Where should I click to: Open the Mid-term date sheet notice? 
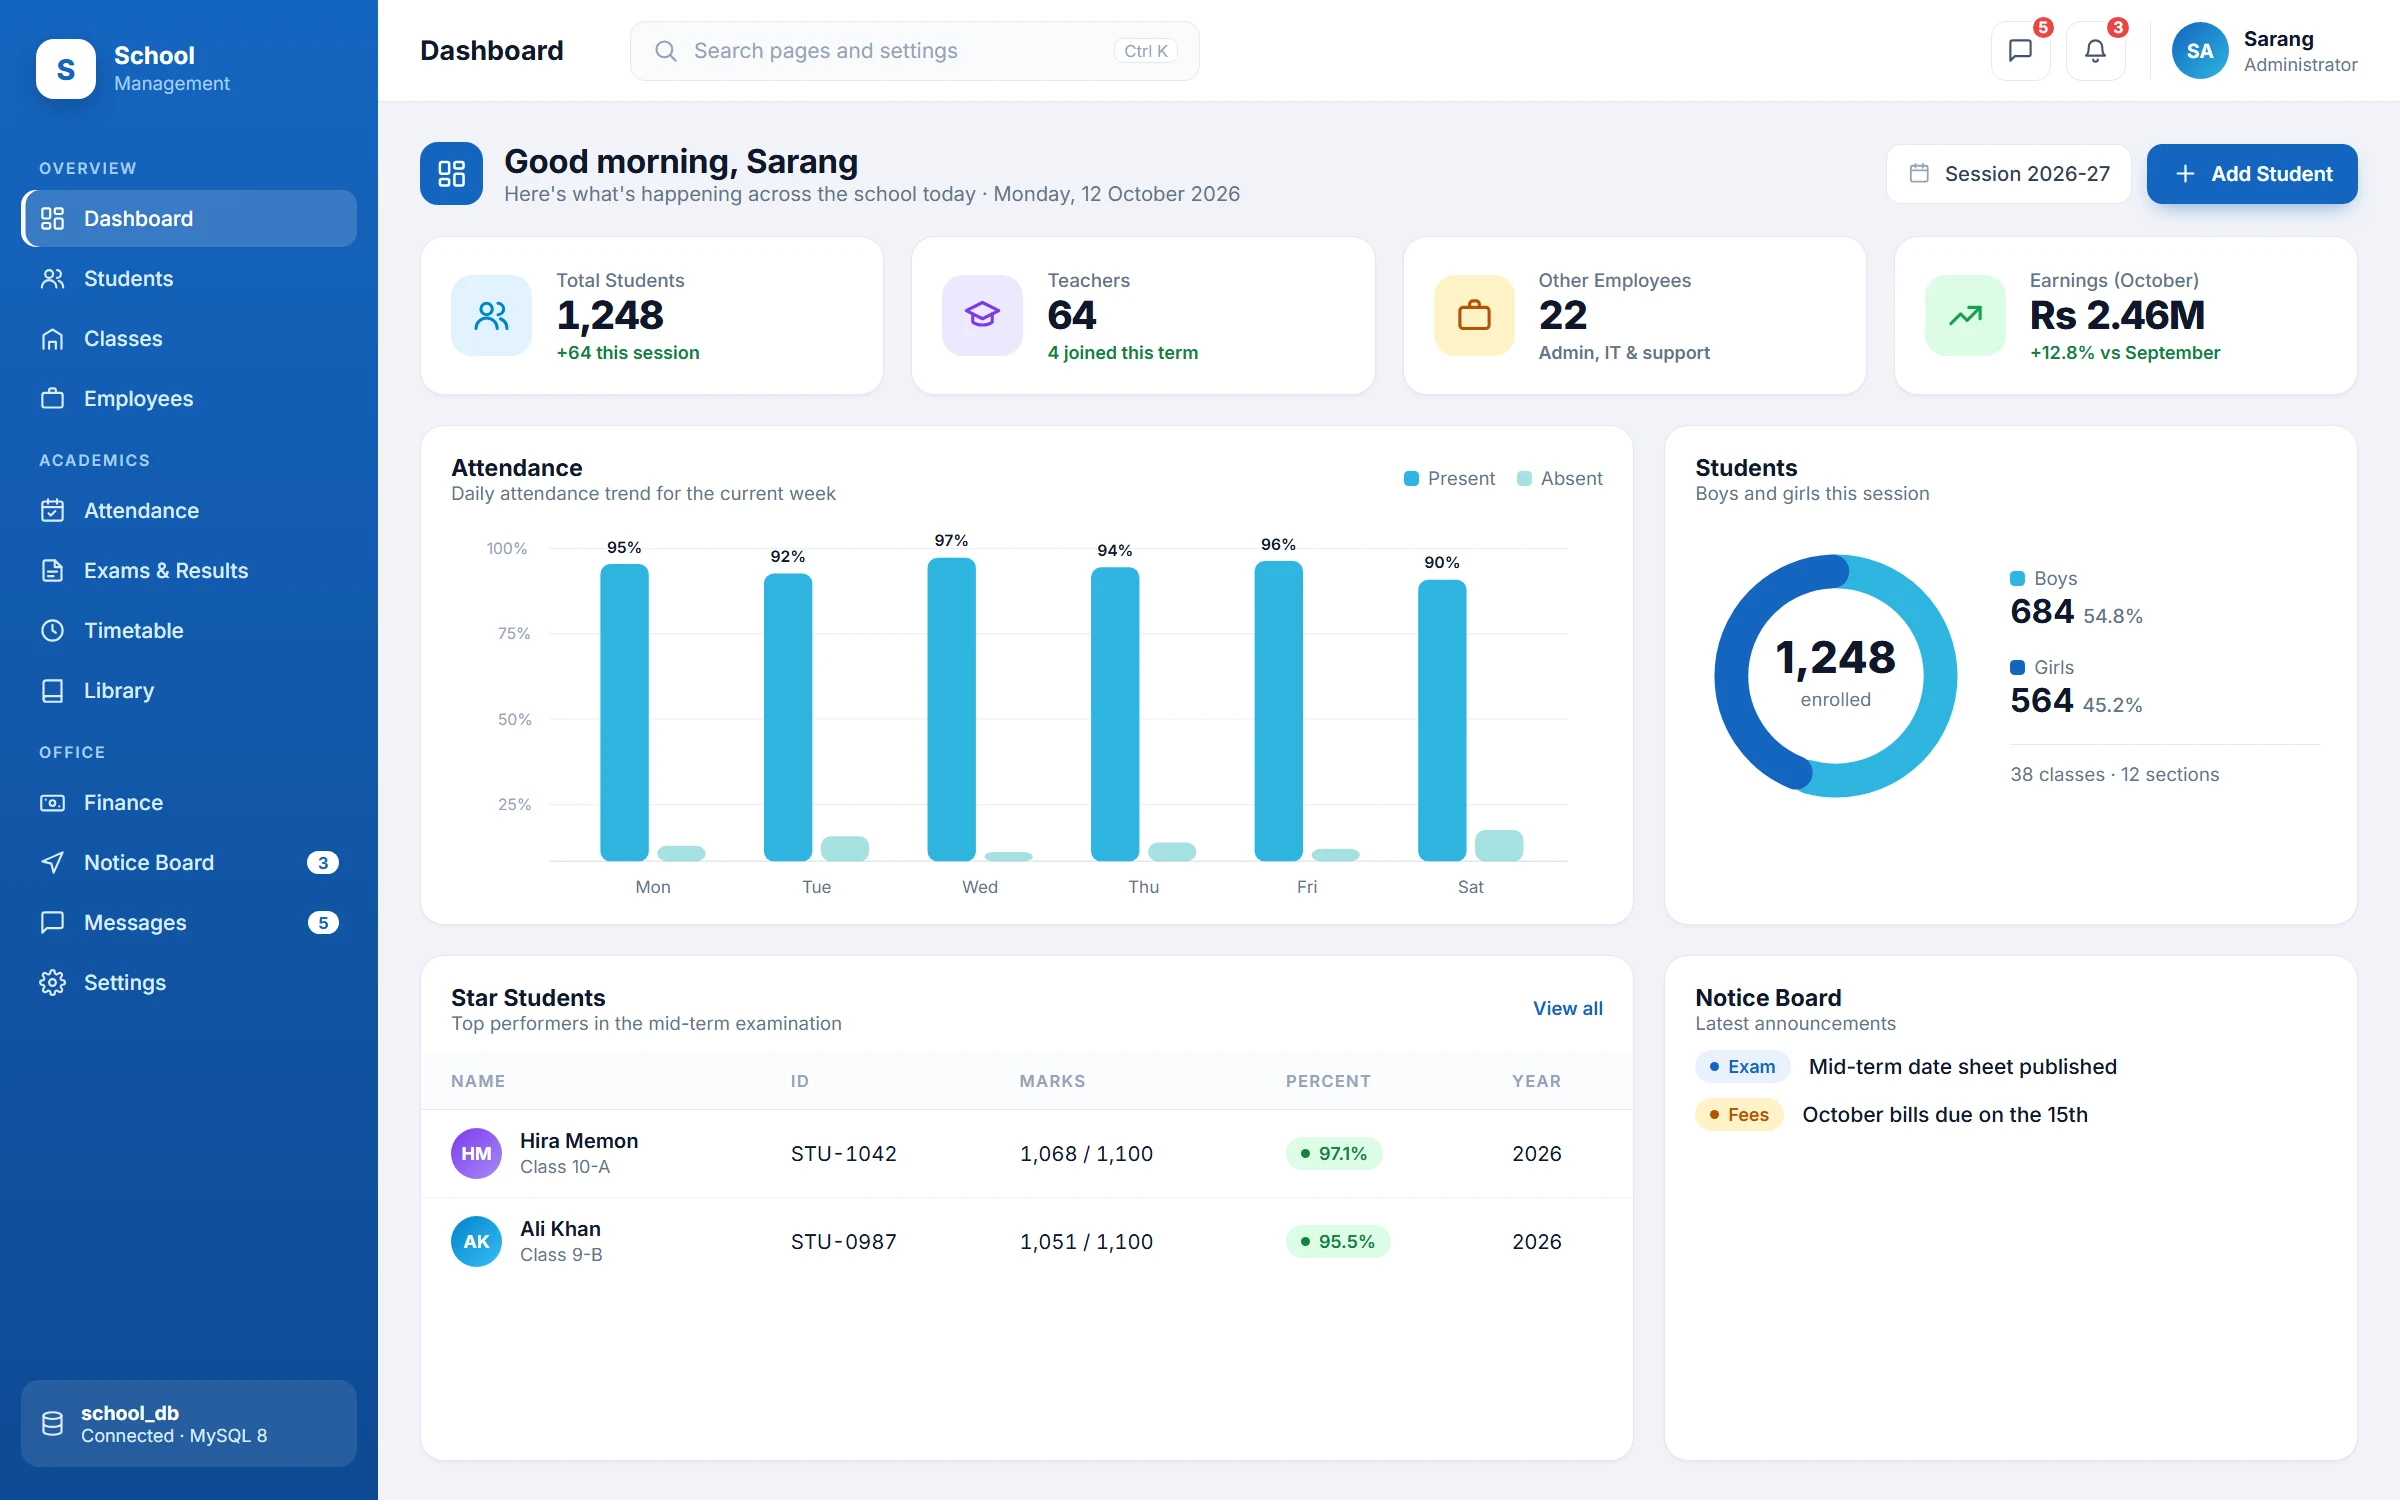(1962, 1067)
